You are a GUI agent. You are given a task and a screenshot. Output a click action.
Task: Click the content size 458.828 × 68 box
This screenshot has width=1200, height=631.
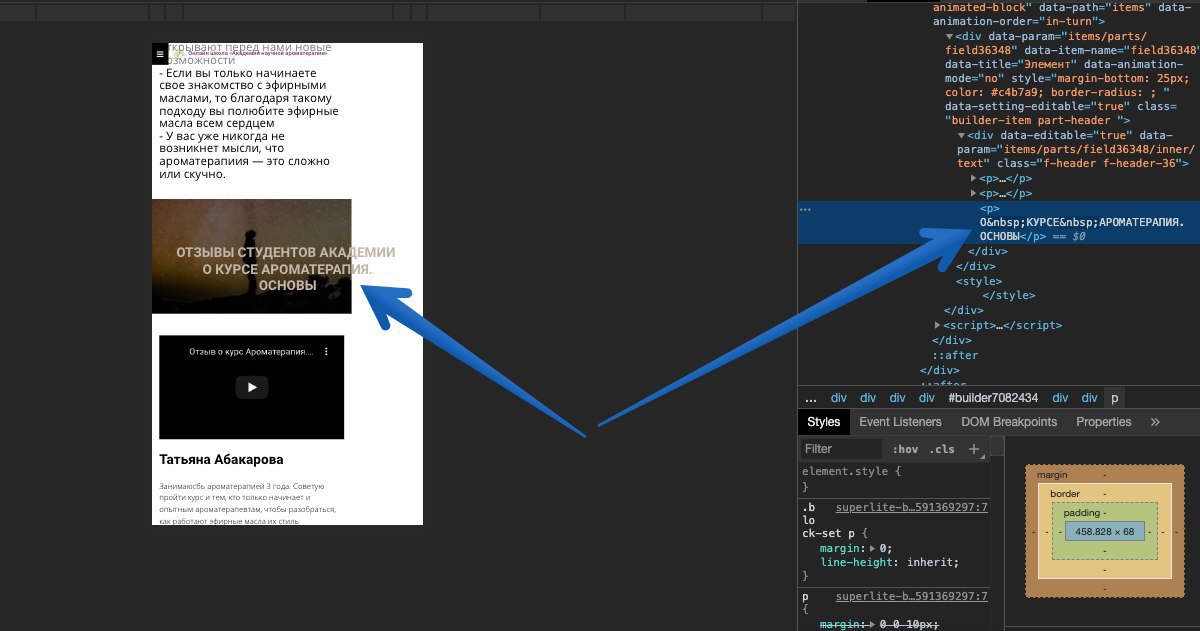click(x=1104, y=532)
